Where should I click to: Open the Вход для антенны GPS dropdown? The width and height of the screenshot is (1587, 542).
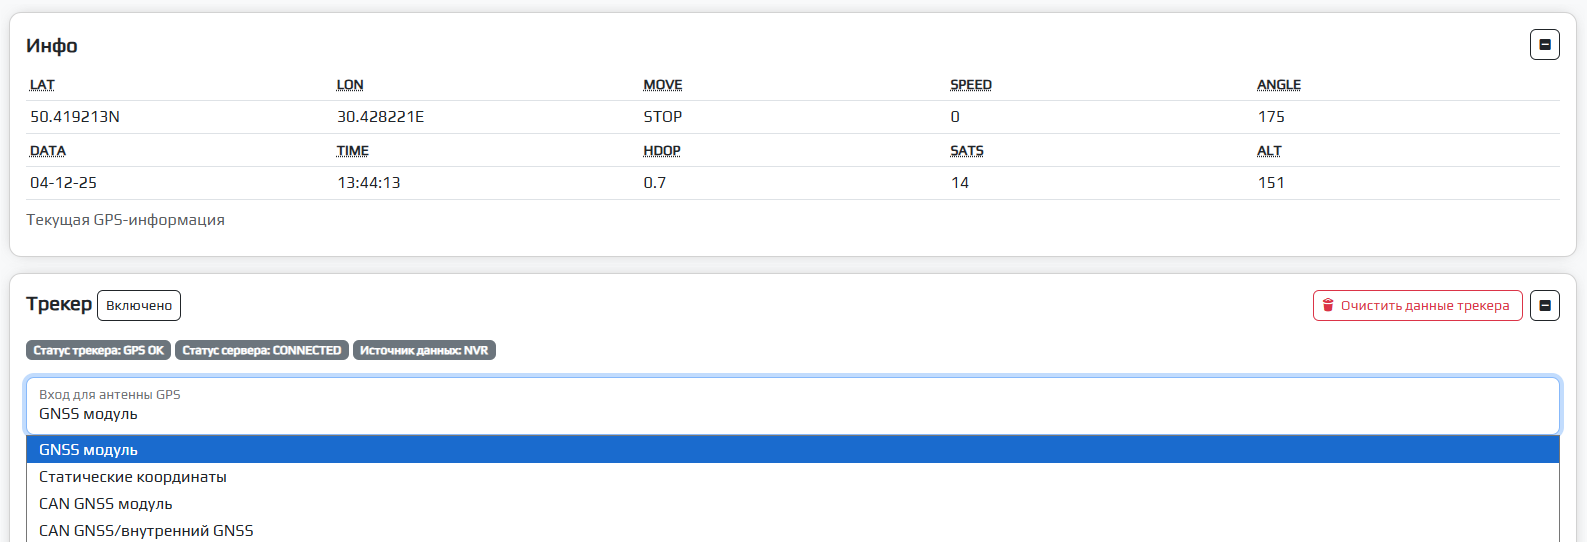click(792, 405)
